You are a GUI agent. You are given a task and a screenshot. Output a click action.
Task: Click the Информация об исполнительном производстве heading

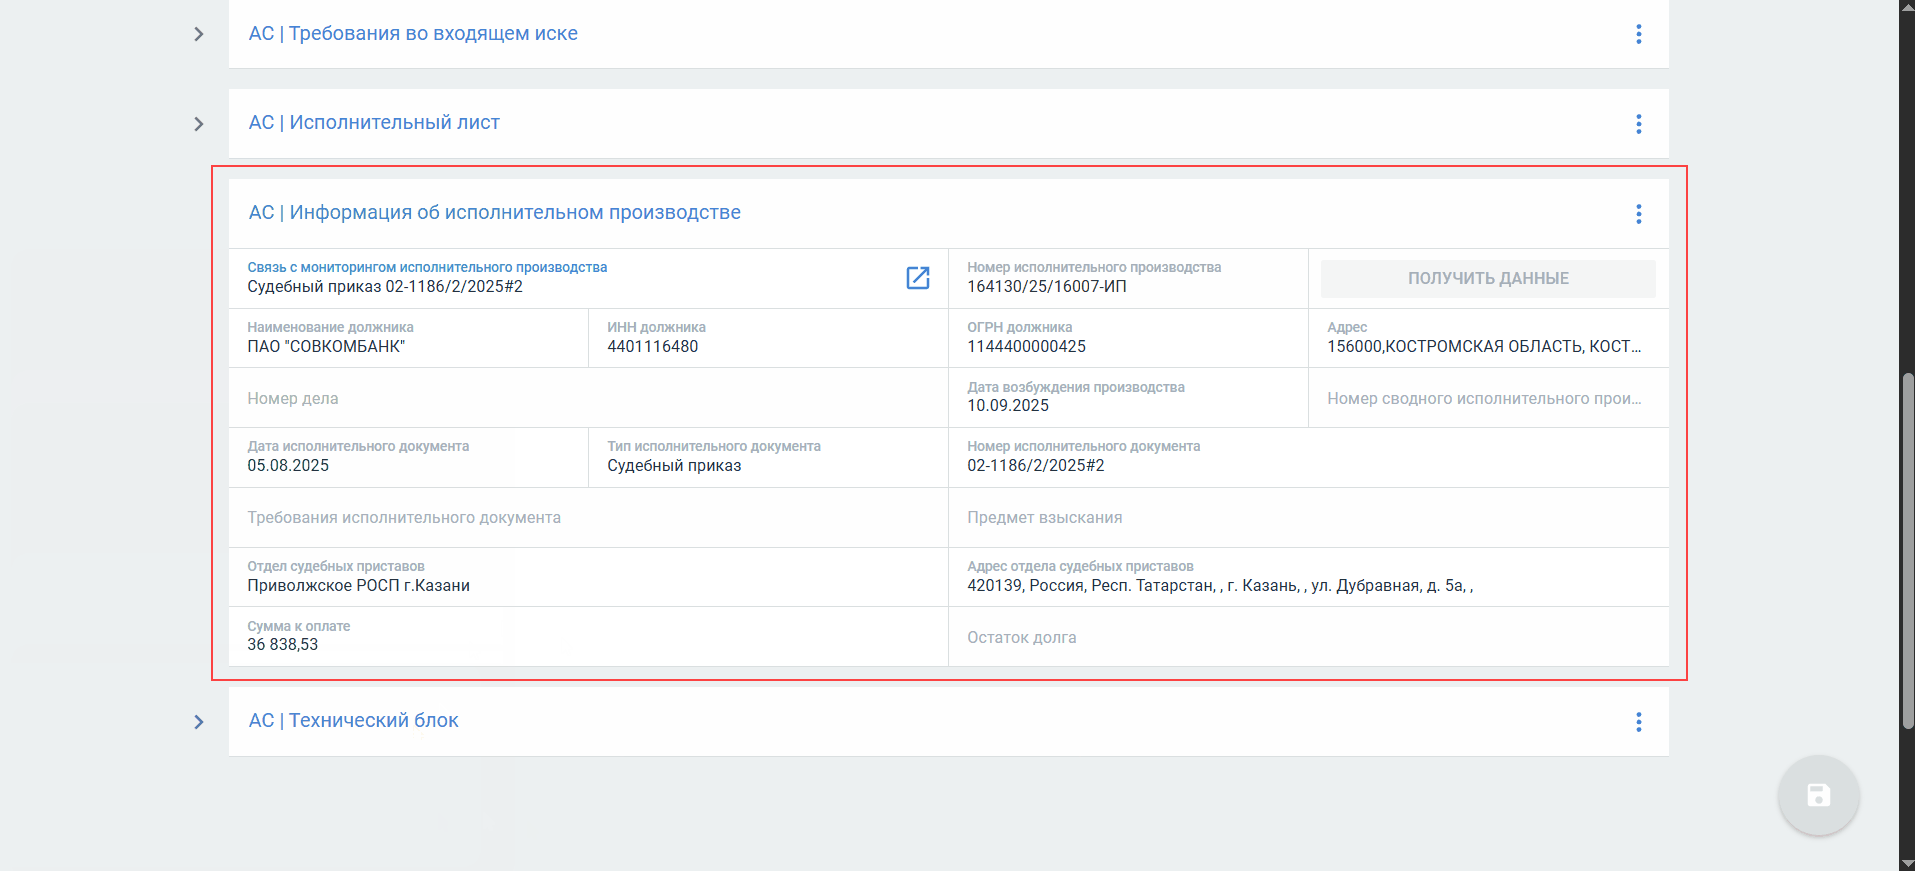coord(494,213)
